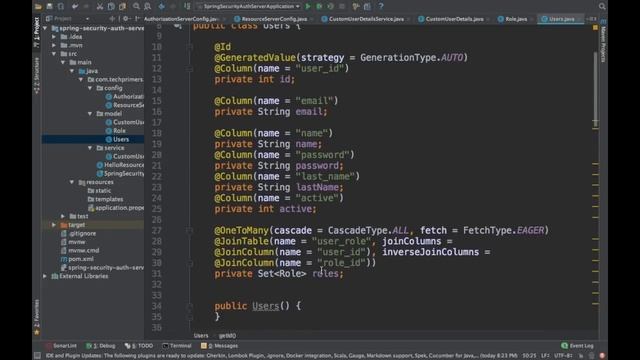Select pom.xml in project tree

click(x=77, y=259)
